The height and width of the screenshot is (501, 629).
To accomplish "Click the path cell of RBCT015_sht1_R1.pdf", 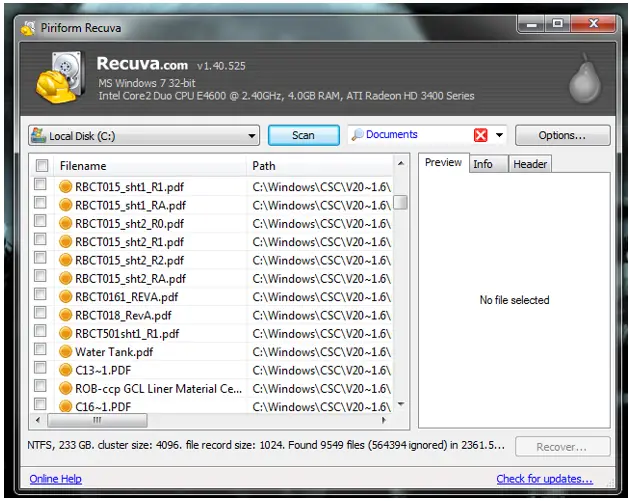I will pyautogui.click(x=321, y=187).
